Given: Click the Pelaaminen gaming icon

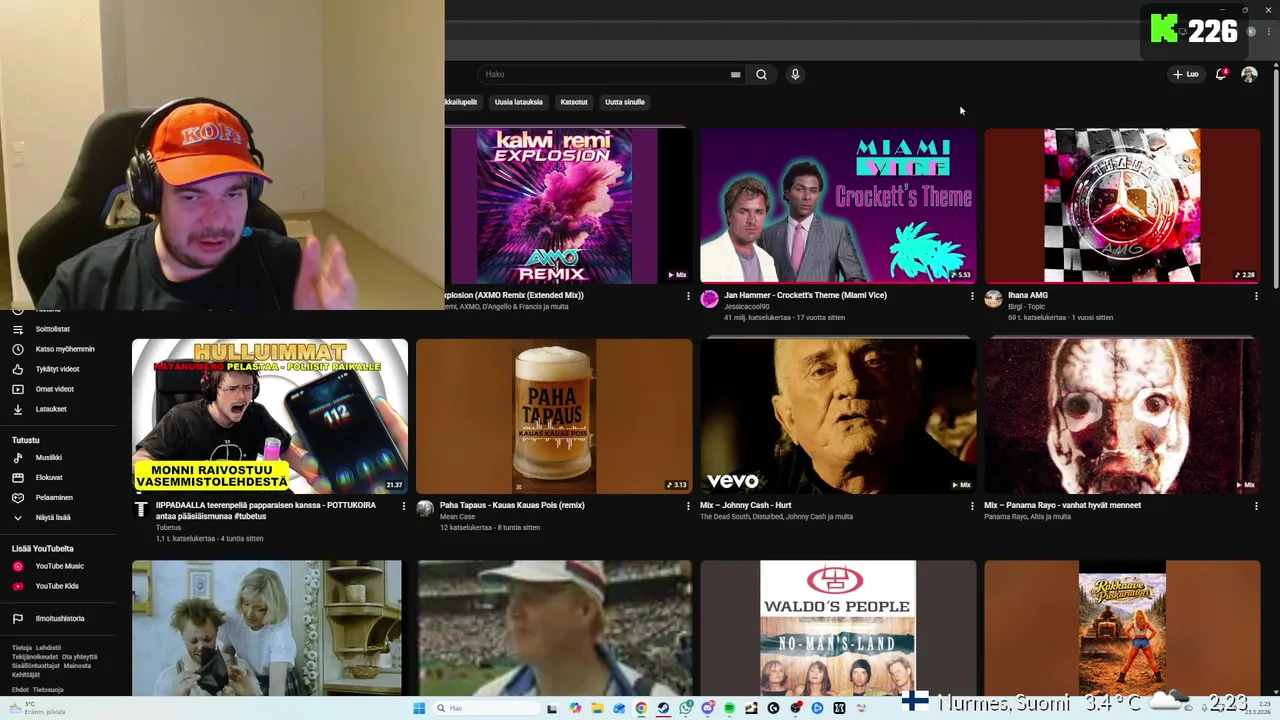Looking at the screenshot, I should 17,498.
